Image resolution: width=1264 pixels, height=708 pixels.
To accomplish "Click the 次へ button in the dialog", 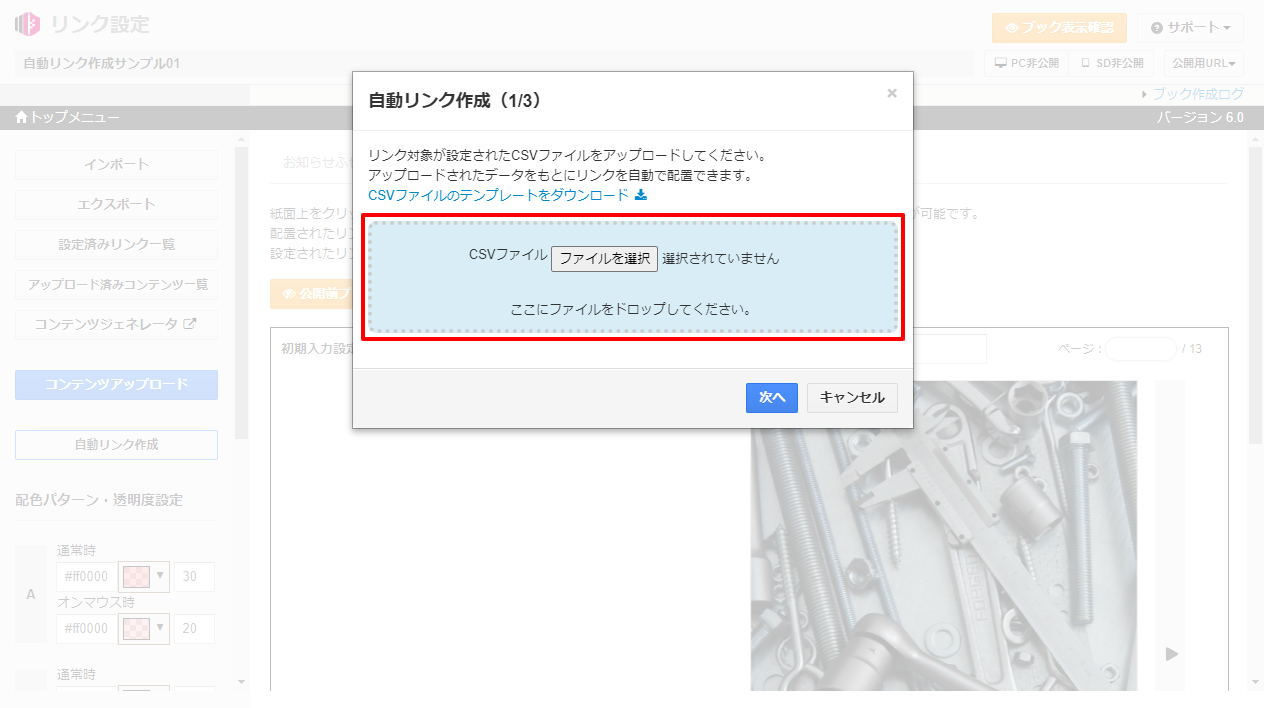I will click(771, 397).
